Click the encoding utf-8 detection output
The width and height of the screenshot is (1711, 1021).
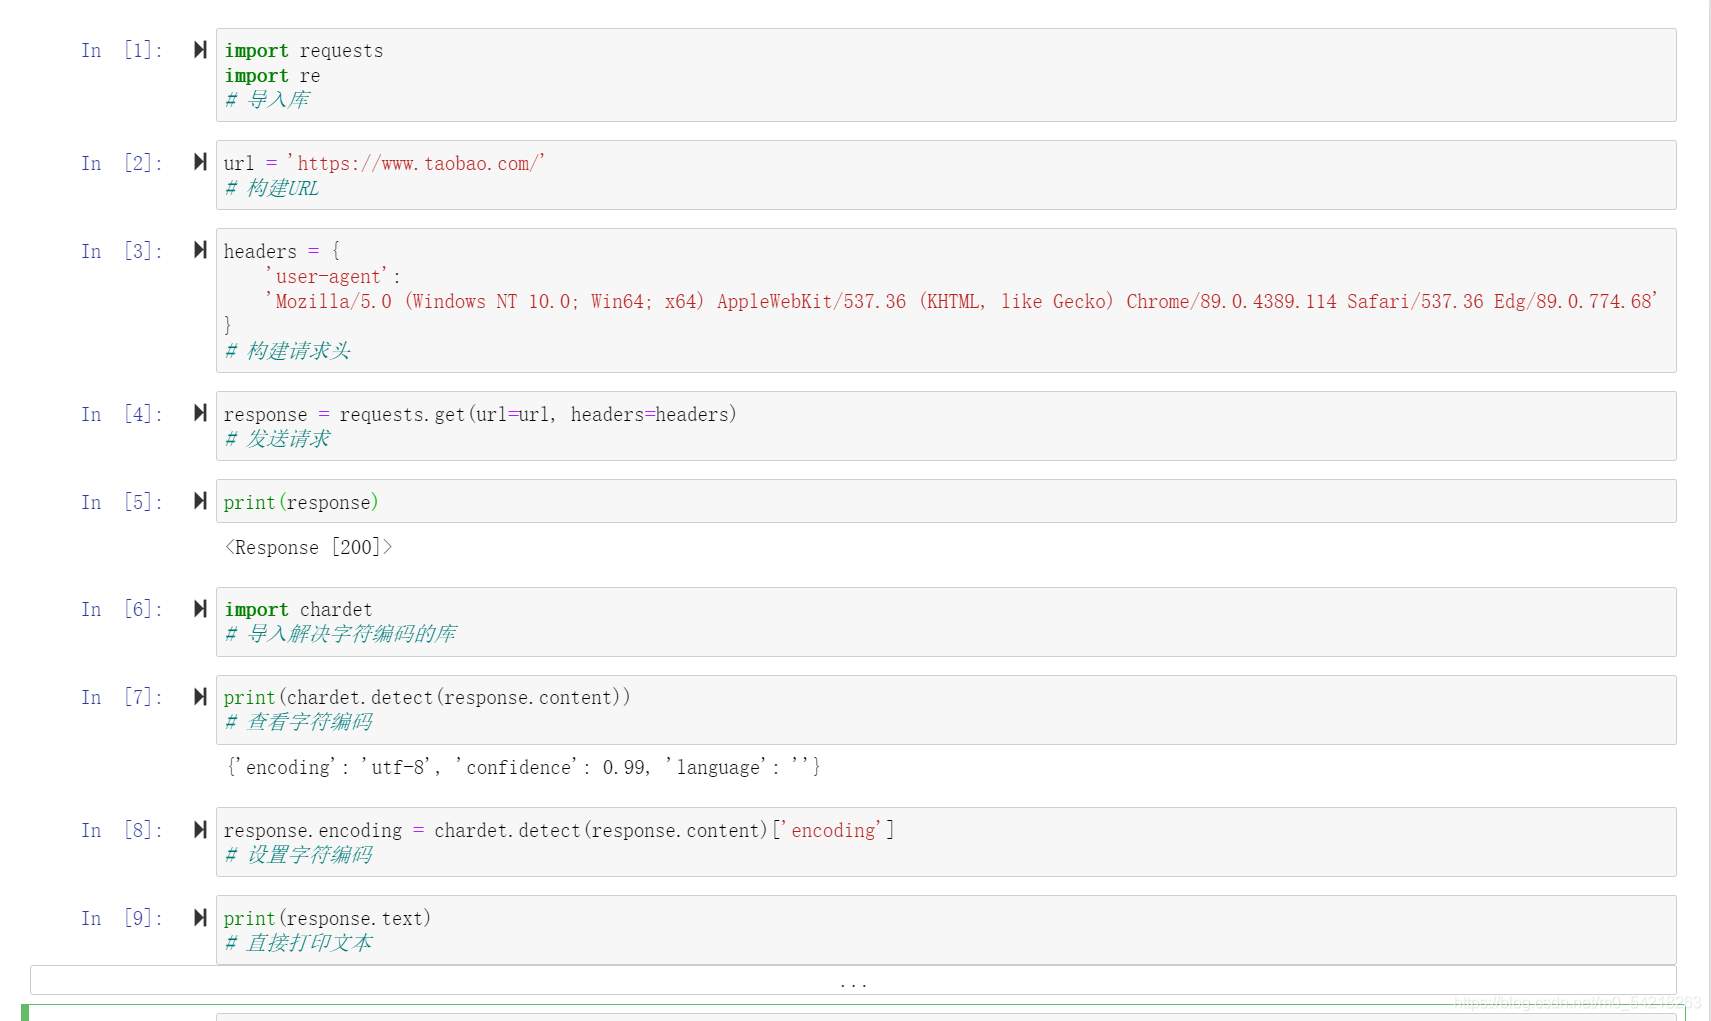[x=523, y=767]
